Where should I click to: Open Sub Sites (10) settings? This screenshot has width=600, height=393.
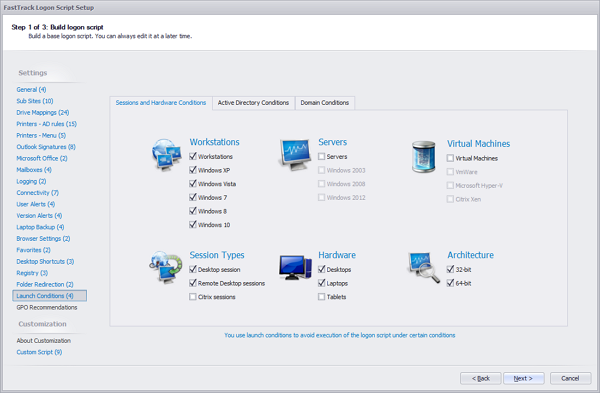point(34,101)
